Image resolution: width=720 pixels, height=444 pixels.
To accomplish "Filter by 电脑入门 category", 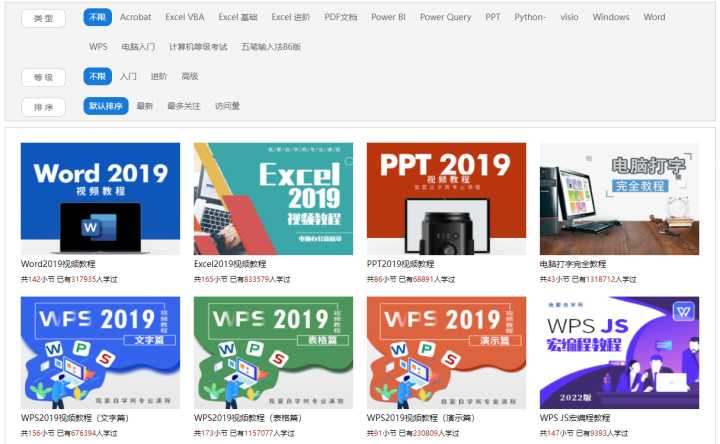I will (x=138, y=46).
